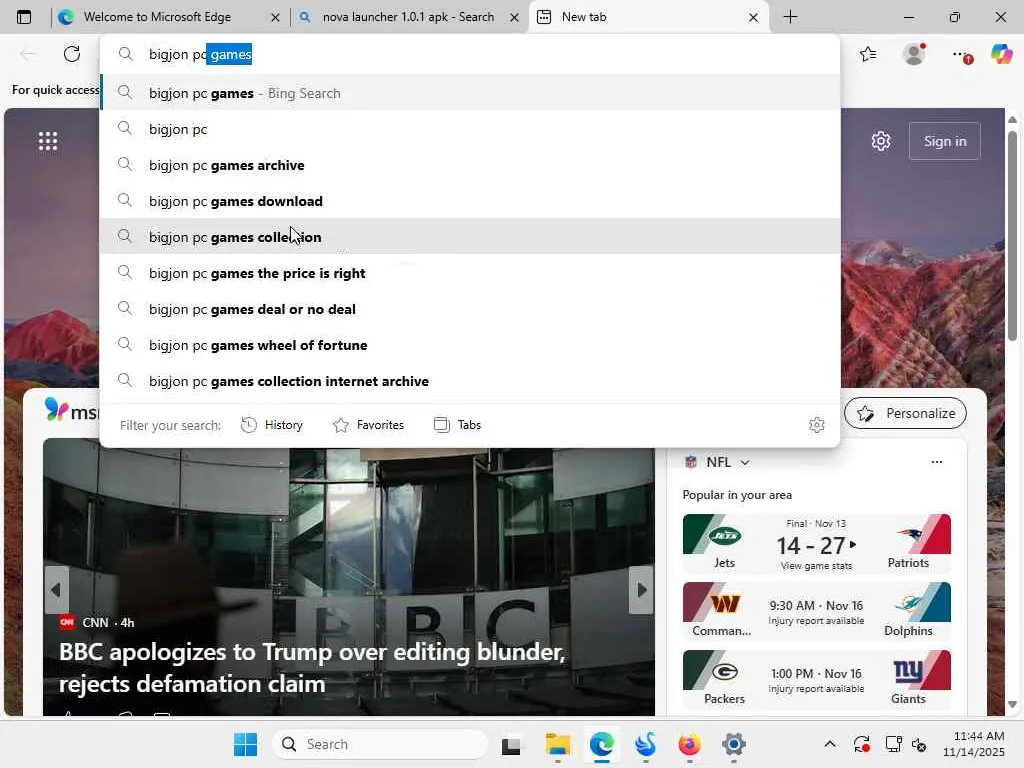This screenshot has width=1024, height=768.
Task: Open the NFL card more options ellipsis
Action: [x=936, y=462]
